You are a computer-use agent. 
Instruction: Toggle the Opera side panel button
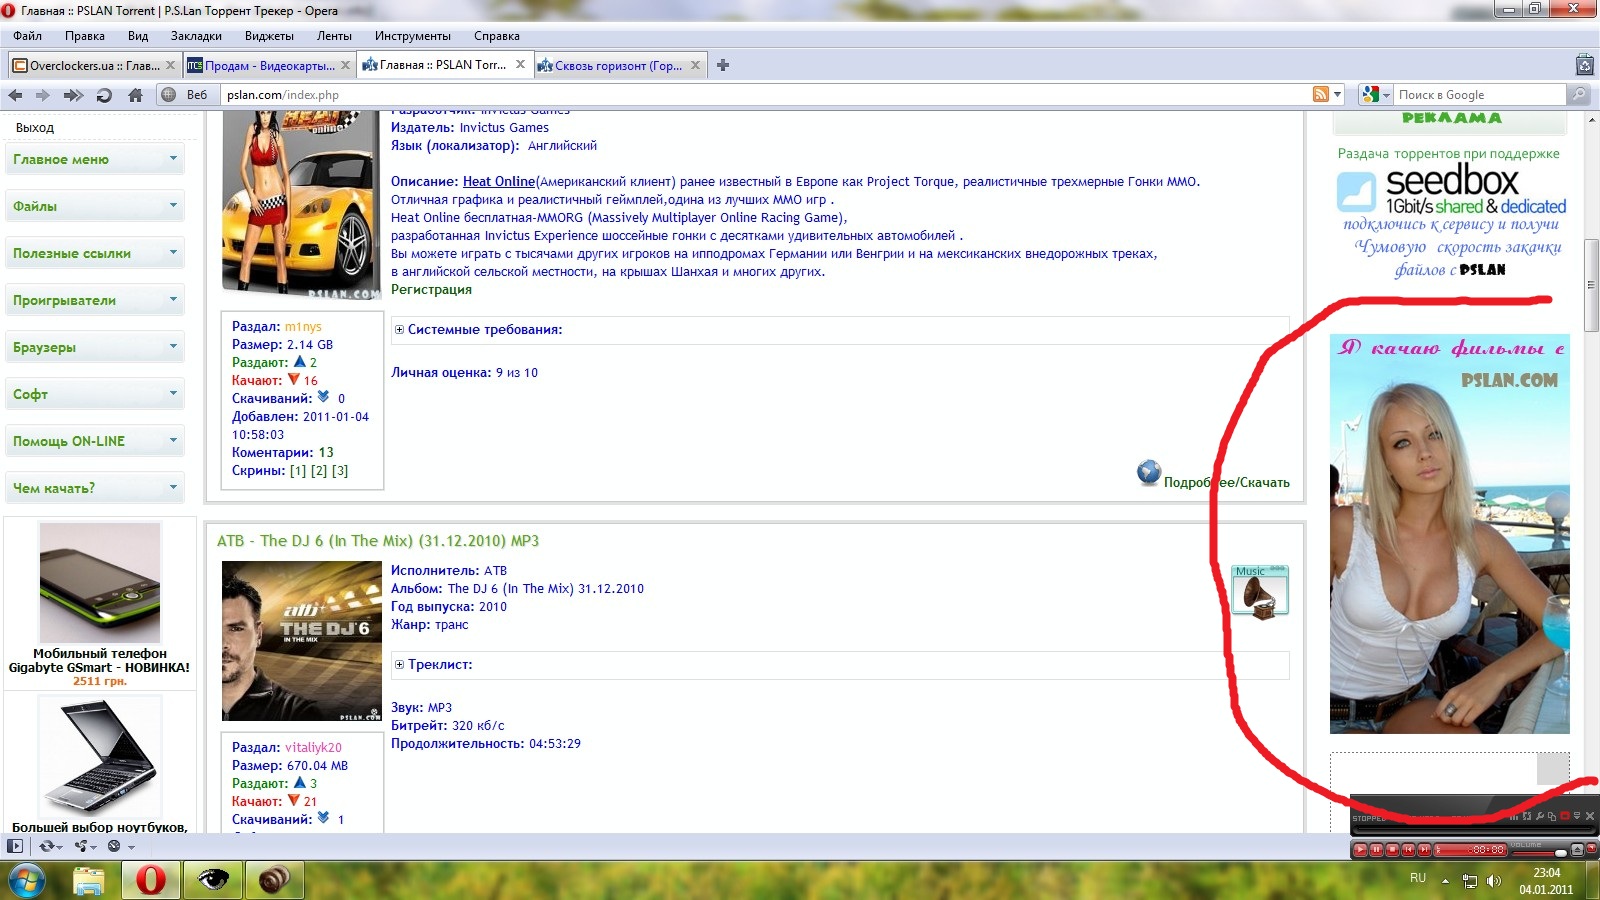point(14,846)
